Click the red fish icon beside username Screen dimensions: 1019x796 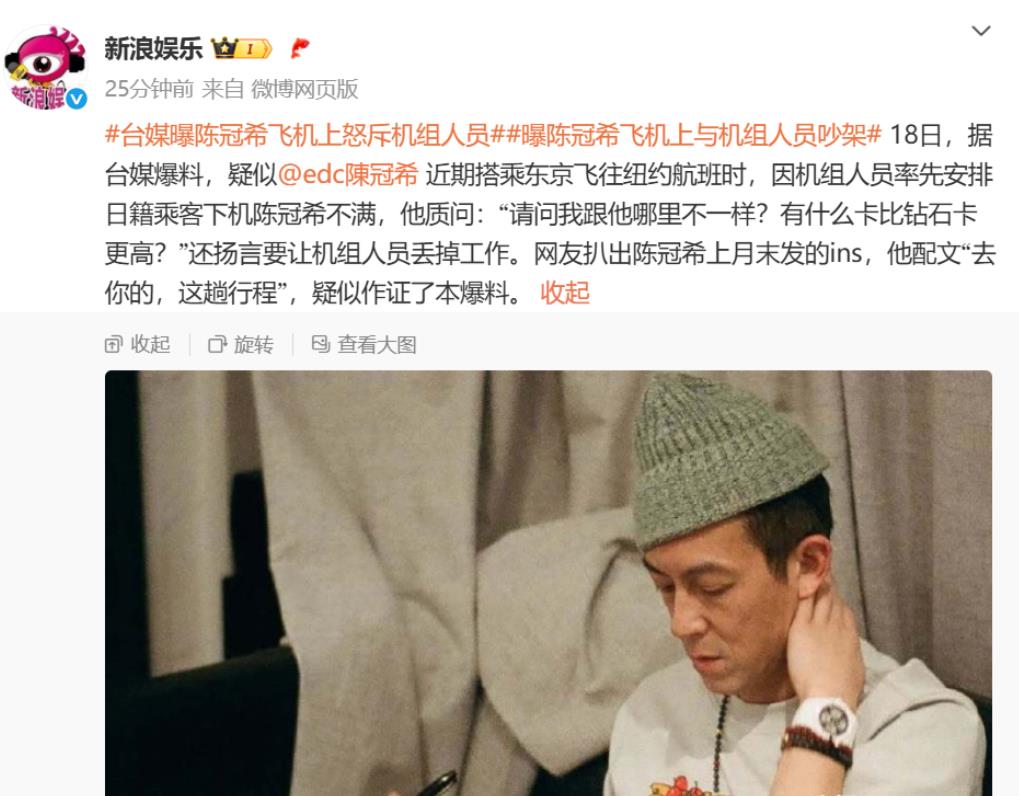click(x=300, y=48)
